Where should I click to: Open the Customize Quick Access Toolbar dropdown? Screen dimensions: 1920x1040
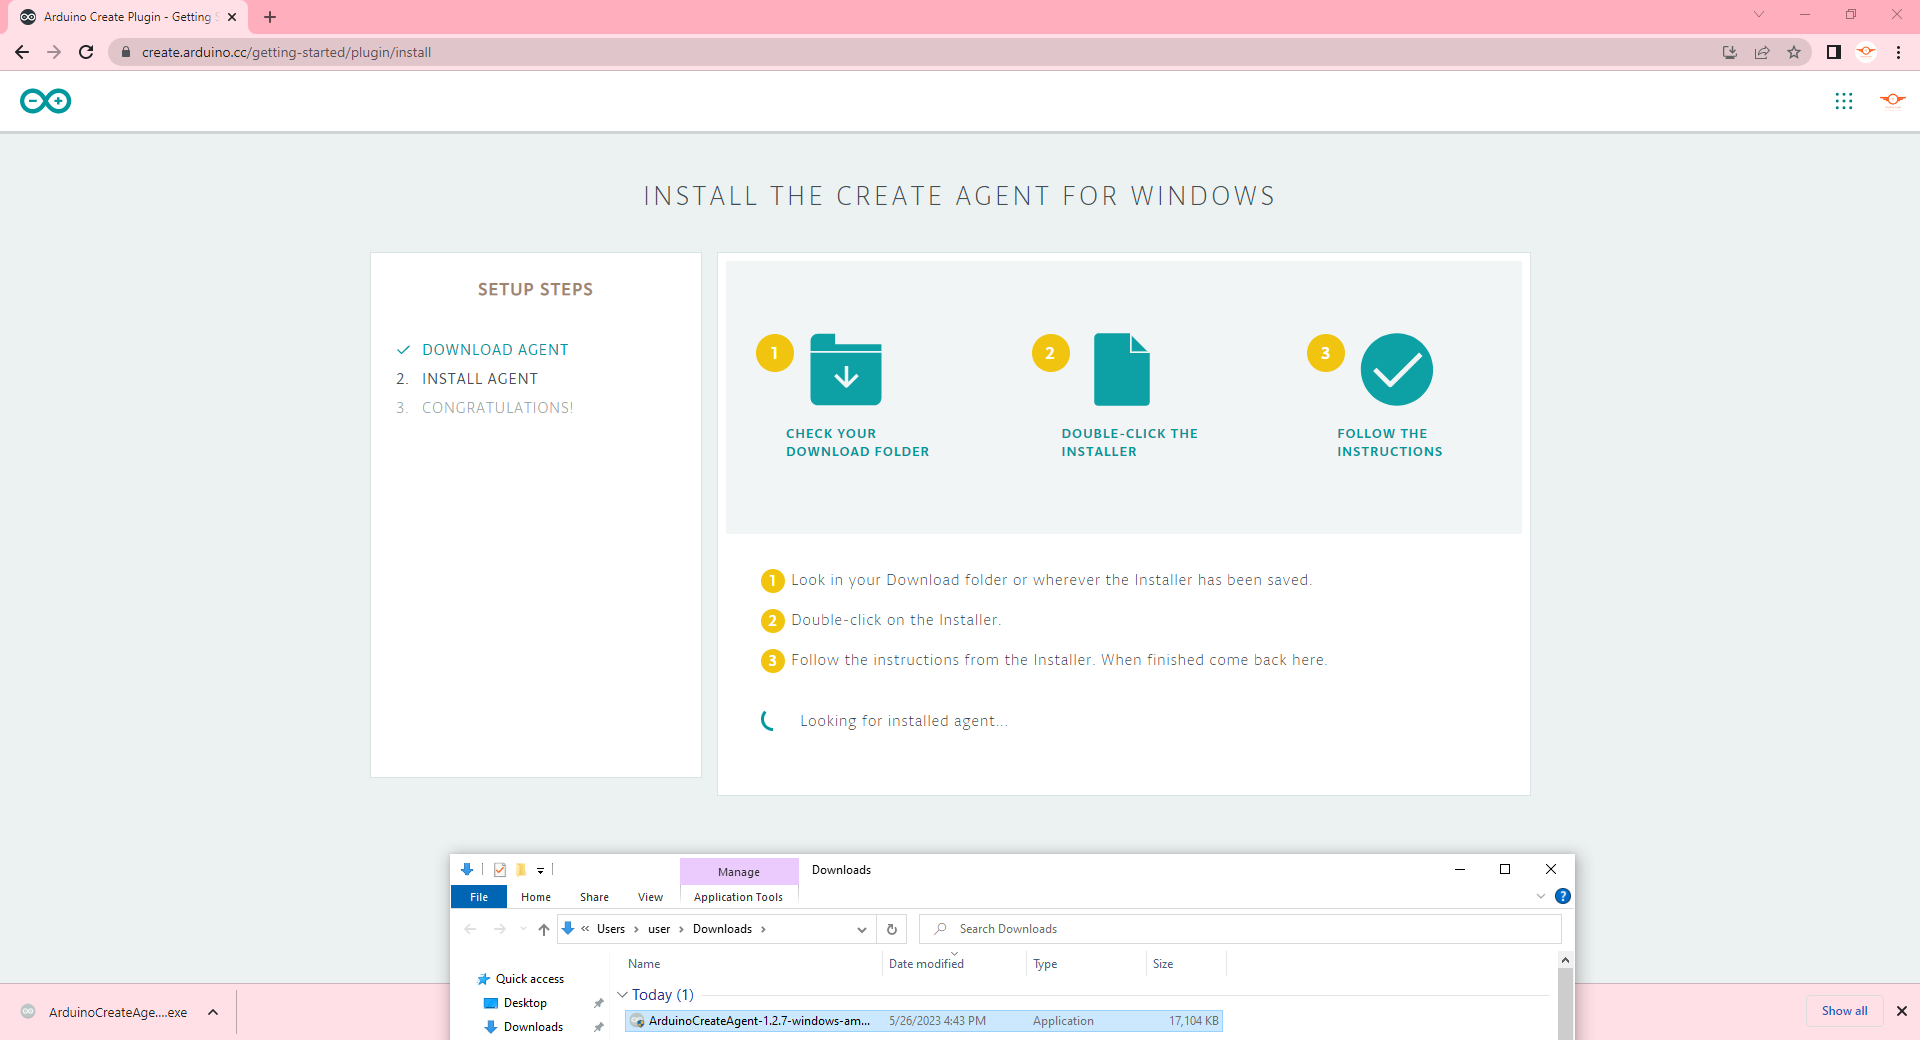click(x=540, y=871)
